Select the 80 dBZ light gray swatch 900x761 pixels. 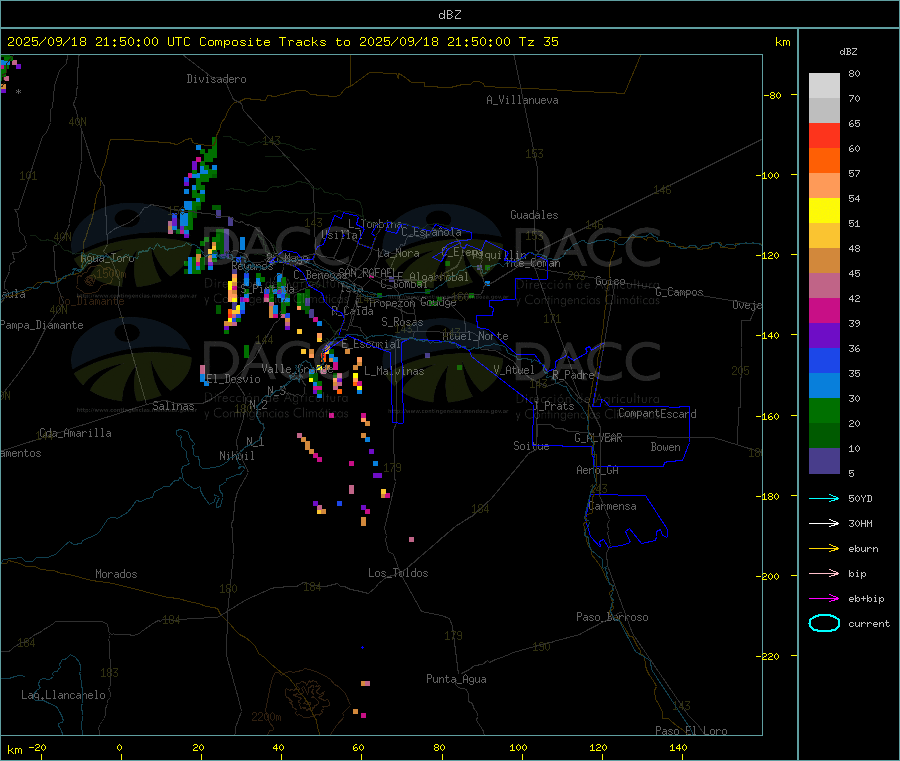click(x=824, y=86)
